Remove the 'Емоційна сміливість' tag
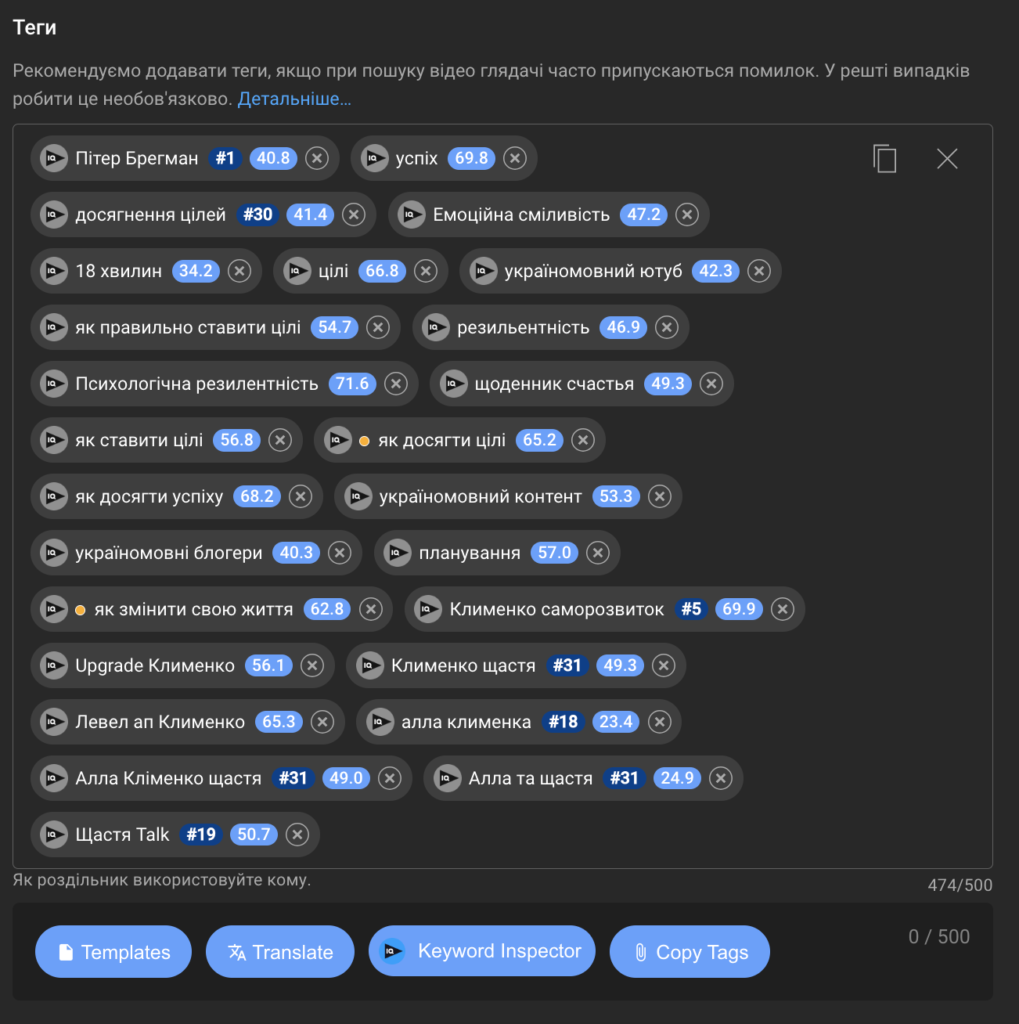Viewport: 1019px width, 1024px height. pyautogui.click(x=686, y=214)
